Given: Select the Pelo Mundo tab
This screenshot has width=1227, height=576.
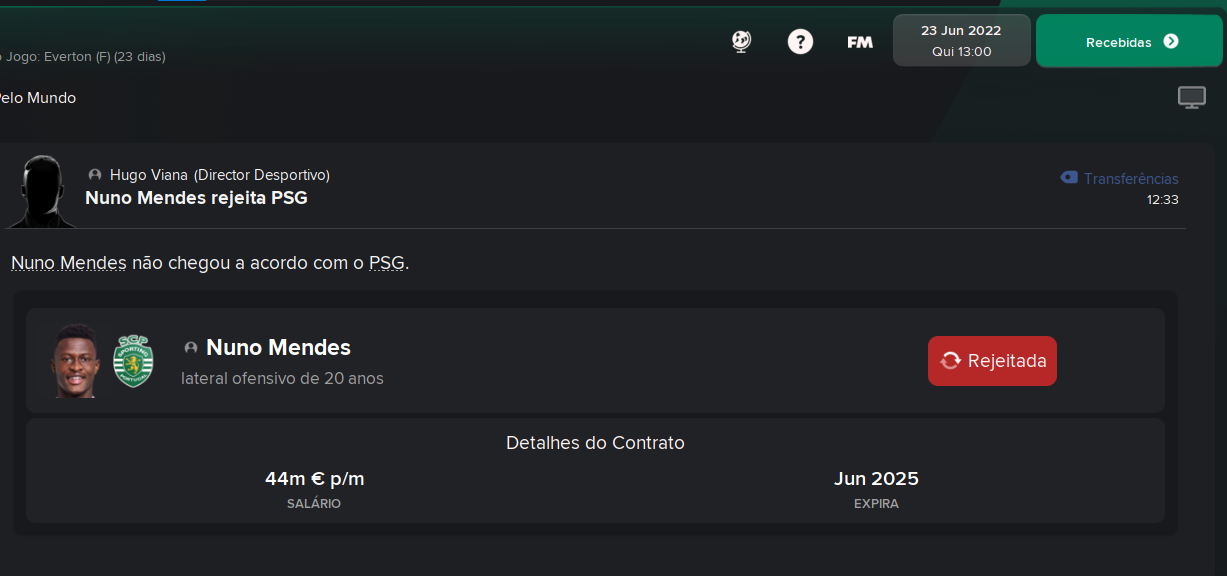Looking at the screenshot, I should (x=36, y=98).
